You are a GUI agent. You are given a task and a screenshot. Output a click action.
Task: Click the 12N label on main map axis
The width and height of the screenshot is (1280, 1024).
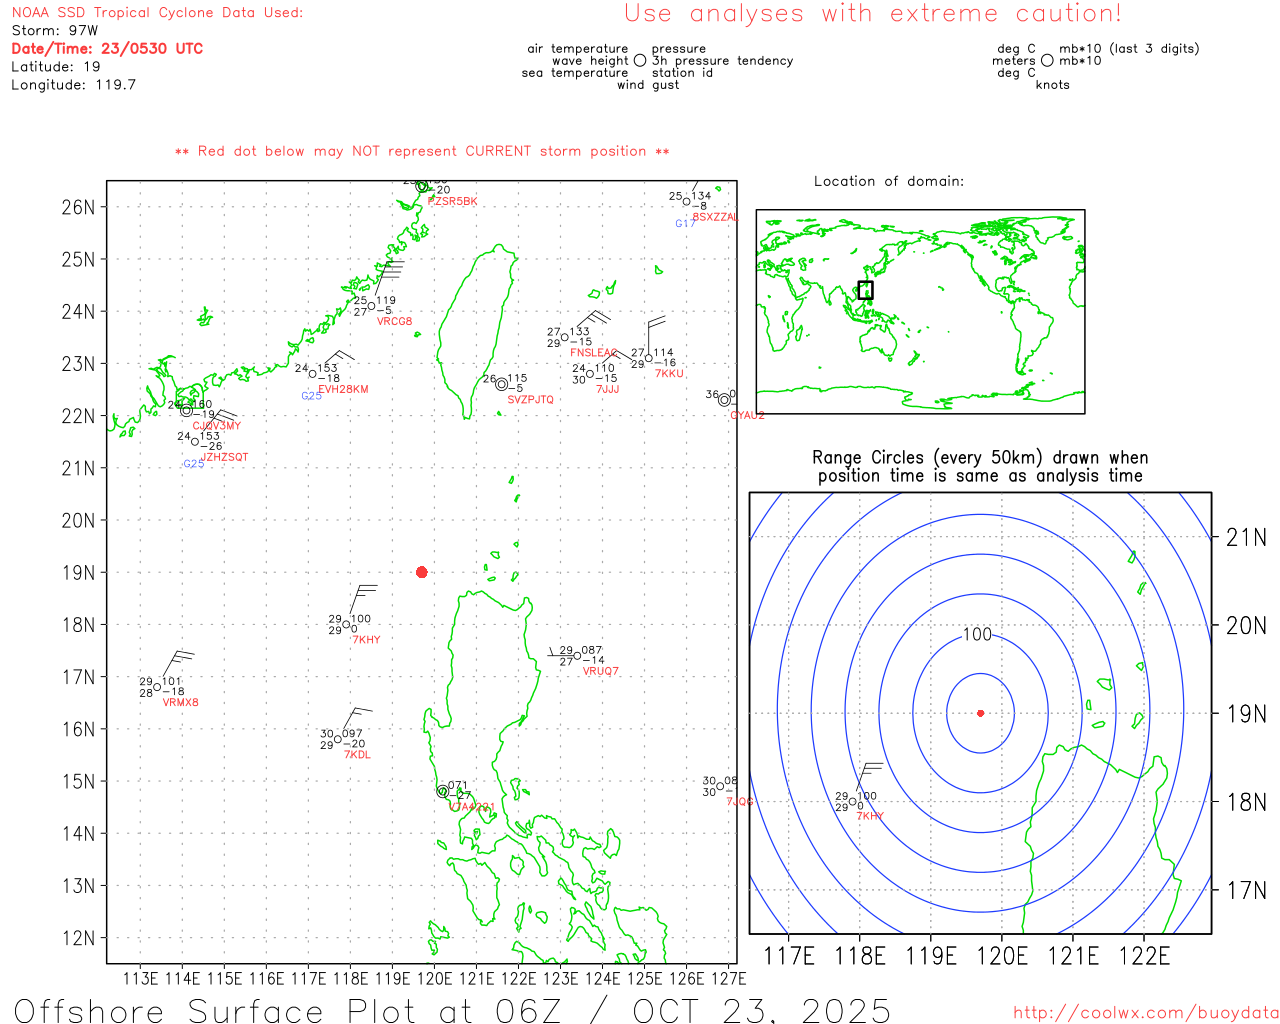[78, 938]
